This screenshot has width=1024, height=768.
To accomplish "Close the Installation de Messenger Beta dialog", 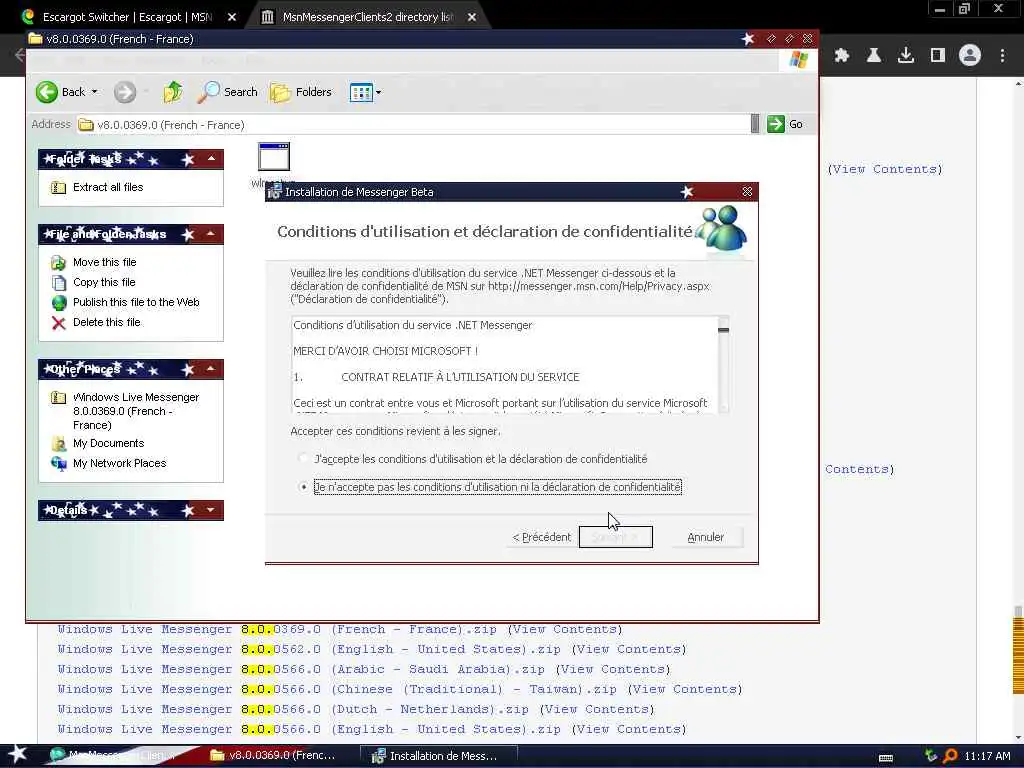I will click(747, 192).
